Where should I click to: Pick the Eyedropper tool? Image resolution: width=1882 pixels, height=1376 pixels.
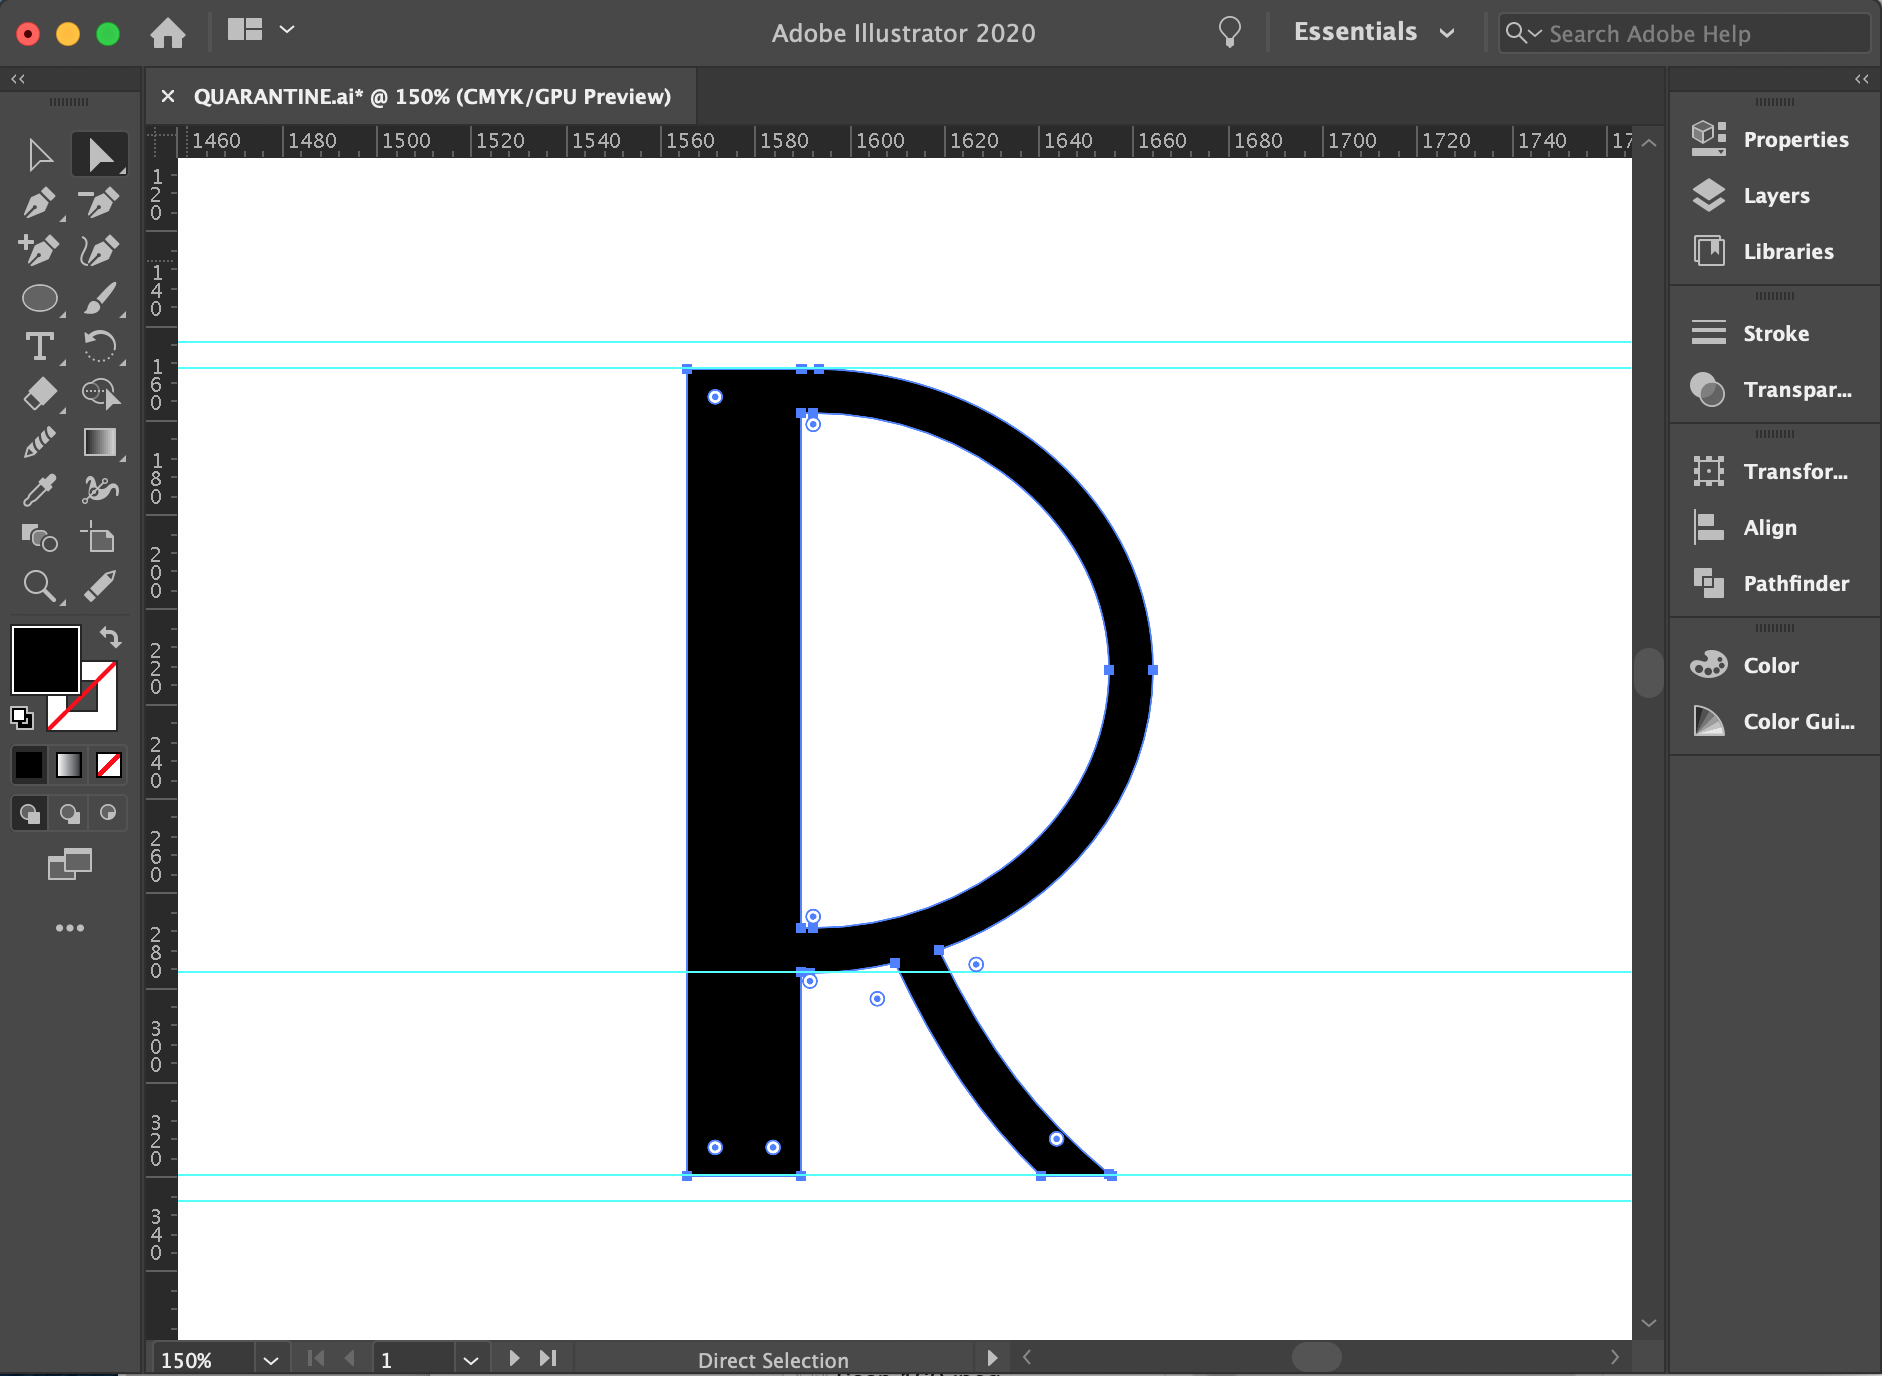pos(40,490)
